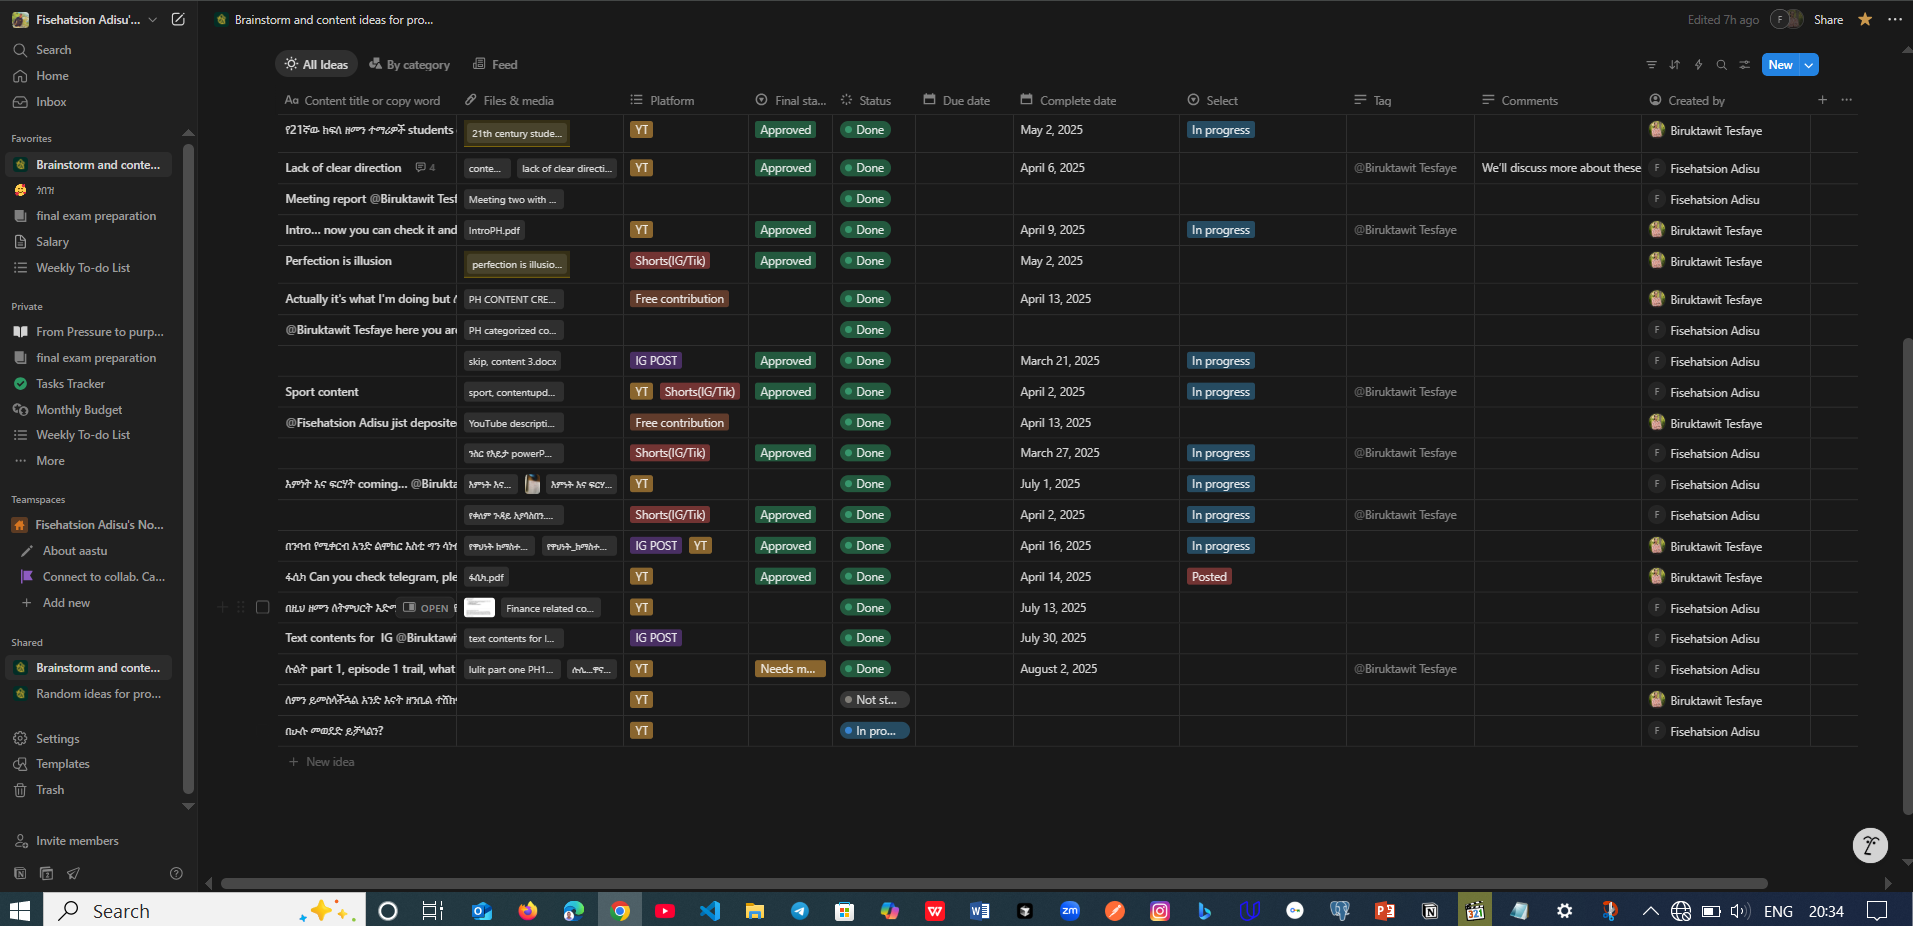This screenshot has width=1913, height=926.
Task: Open help question mark icon in sidebar
Action: tap(176, 873)
